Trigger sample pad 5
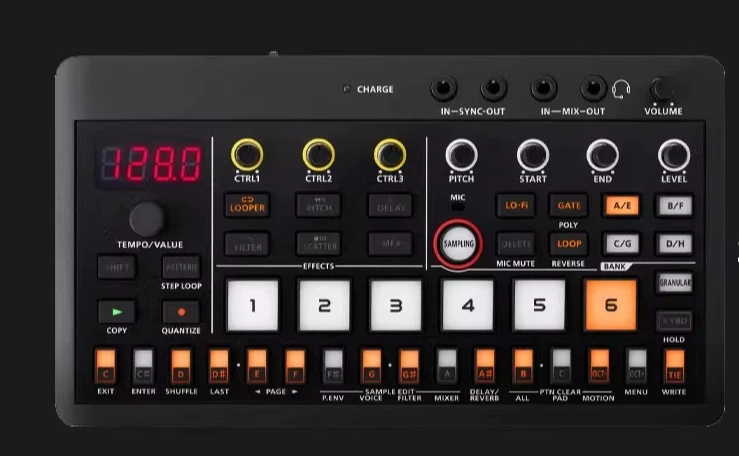 [x=539, y=305]
